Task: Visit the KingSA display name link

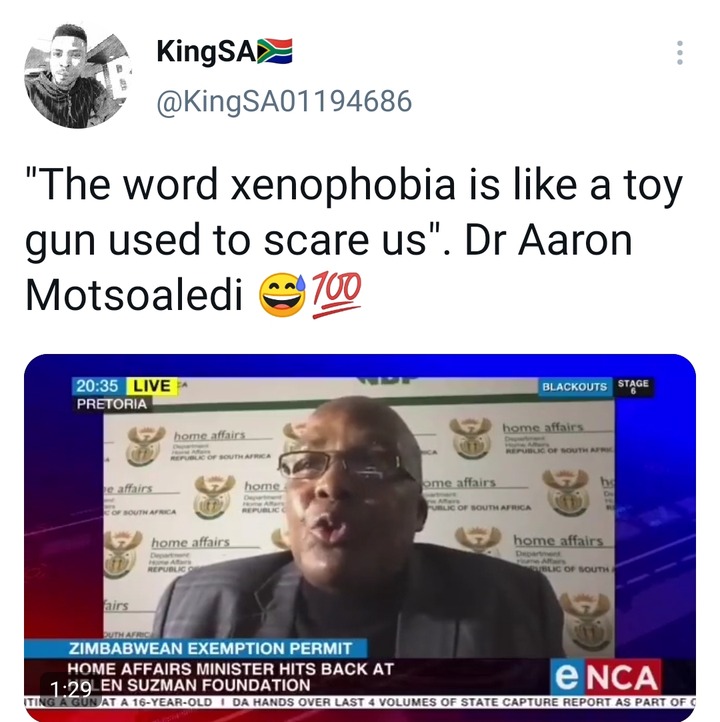Action: point(206,51)
